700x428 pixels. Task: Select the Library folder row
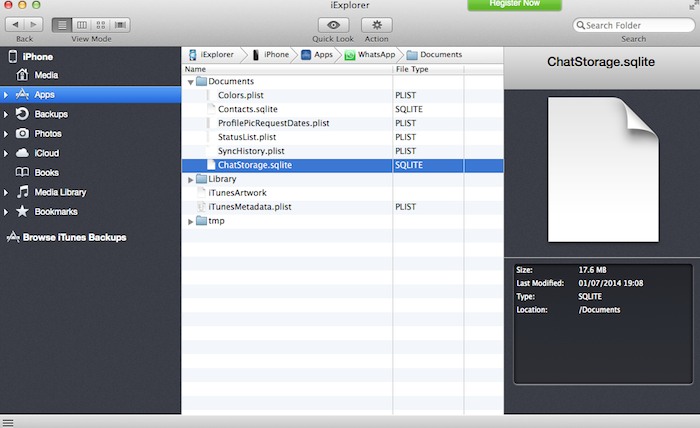pos(342,179)
